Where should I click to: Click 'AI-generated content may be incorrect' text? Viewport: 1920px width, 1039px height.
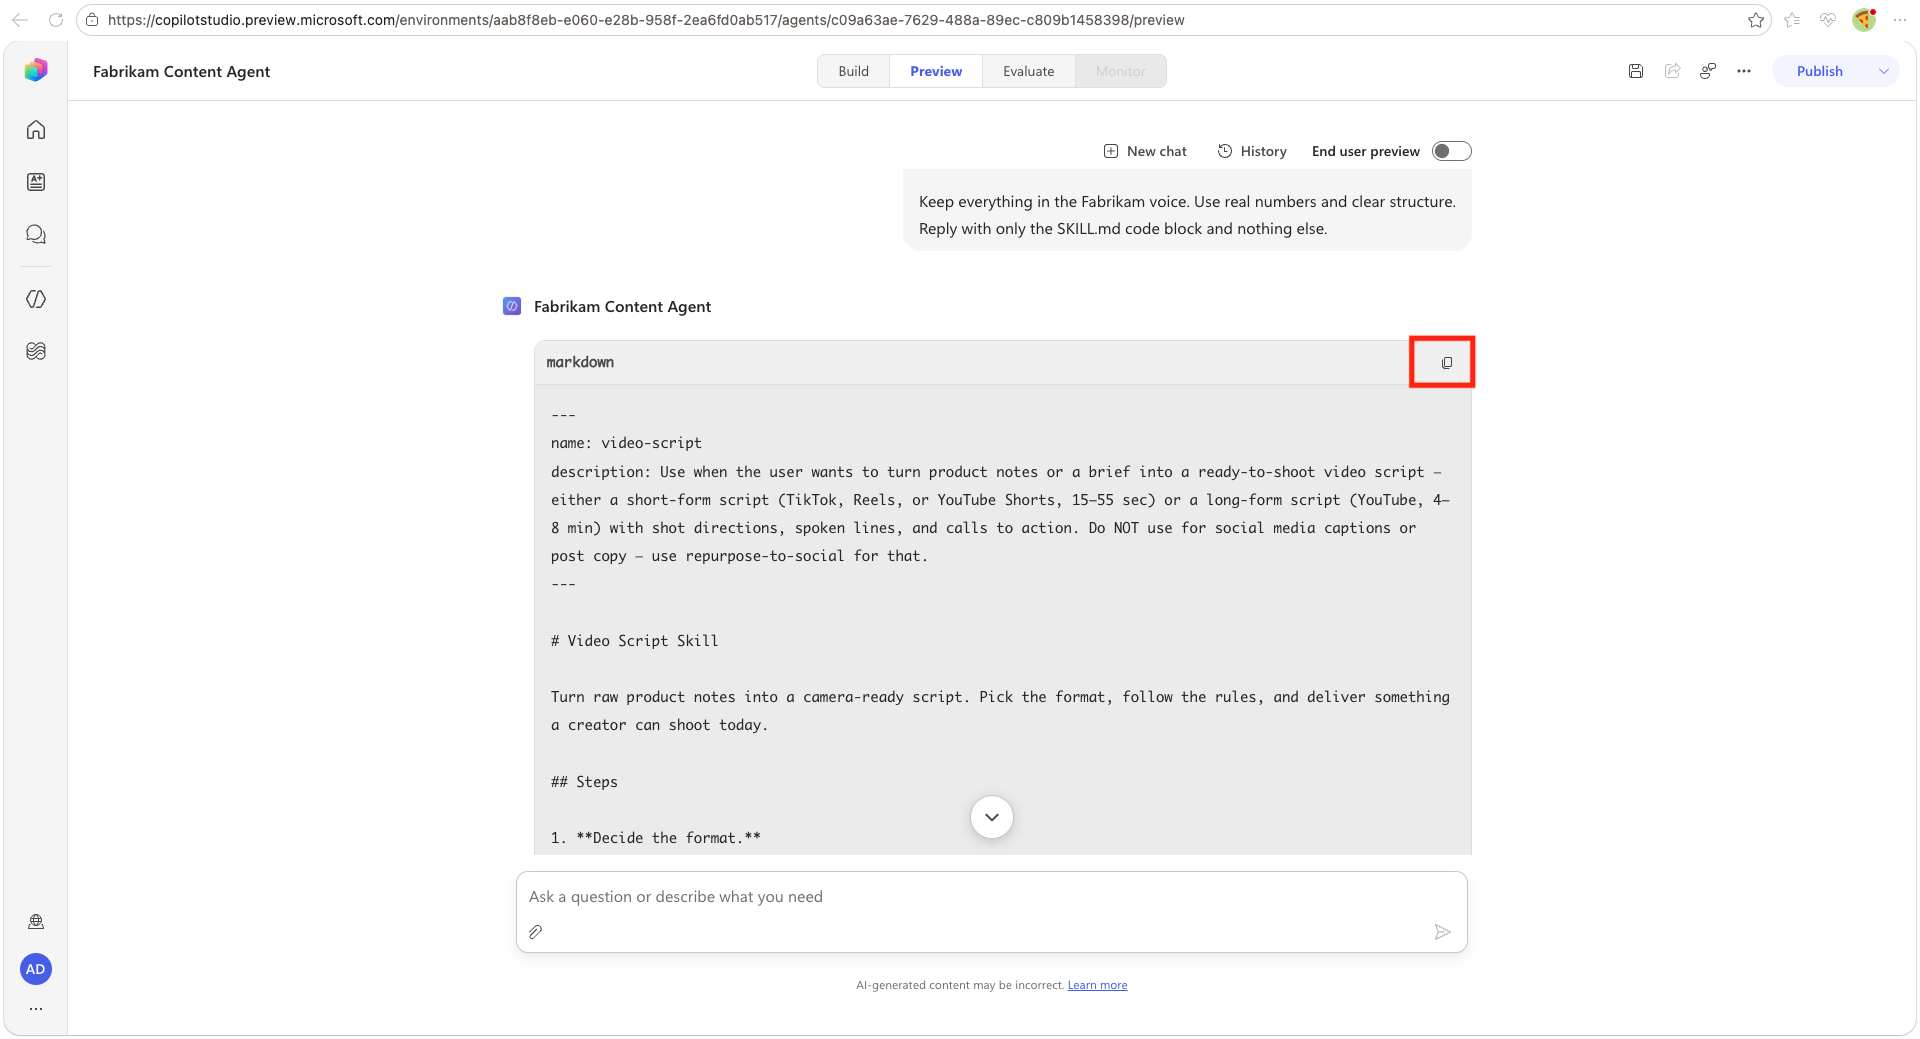(960, 985)
